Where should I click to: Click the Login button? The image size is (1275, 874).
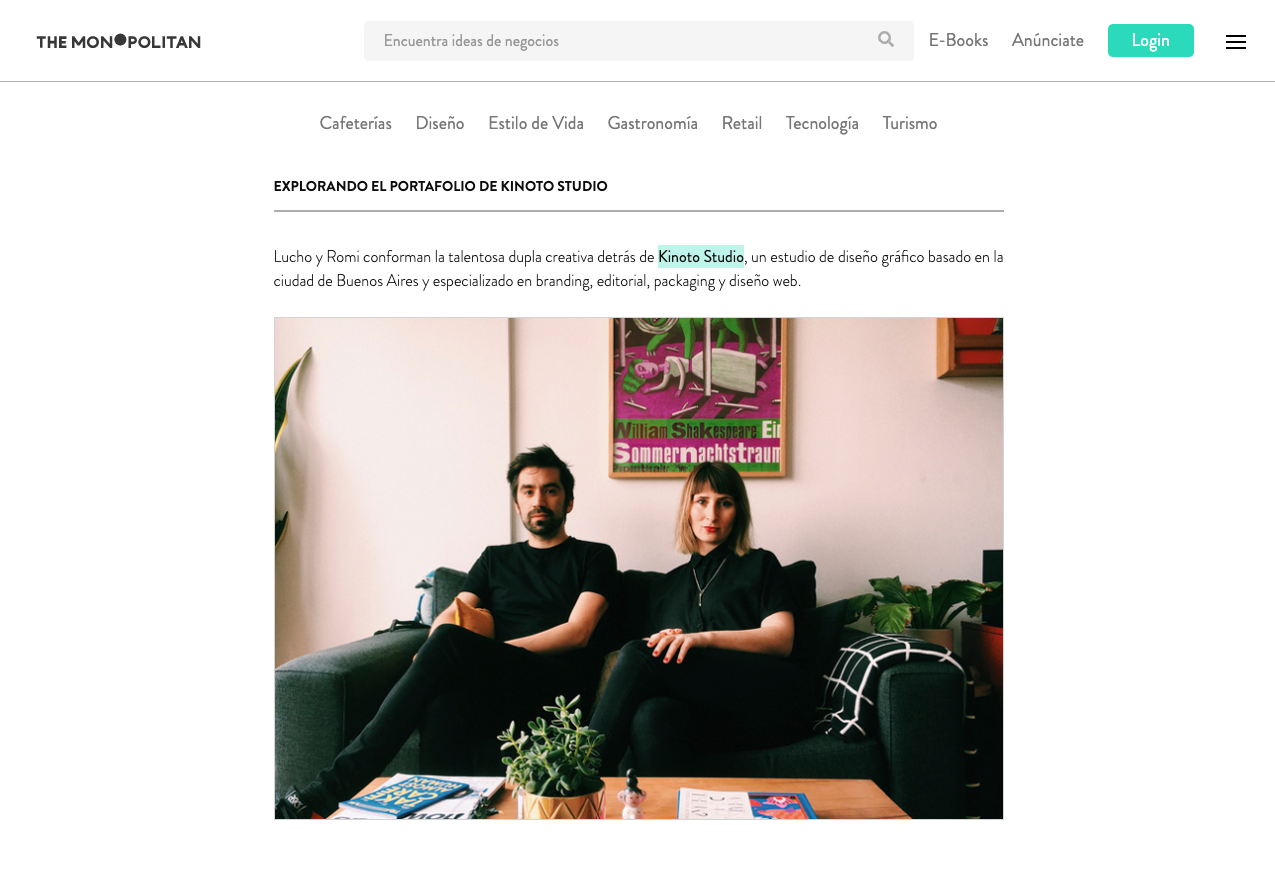[1151, 41]
